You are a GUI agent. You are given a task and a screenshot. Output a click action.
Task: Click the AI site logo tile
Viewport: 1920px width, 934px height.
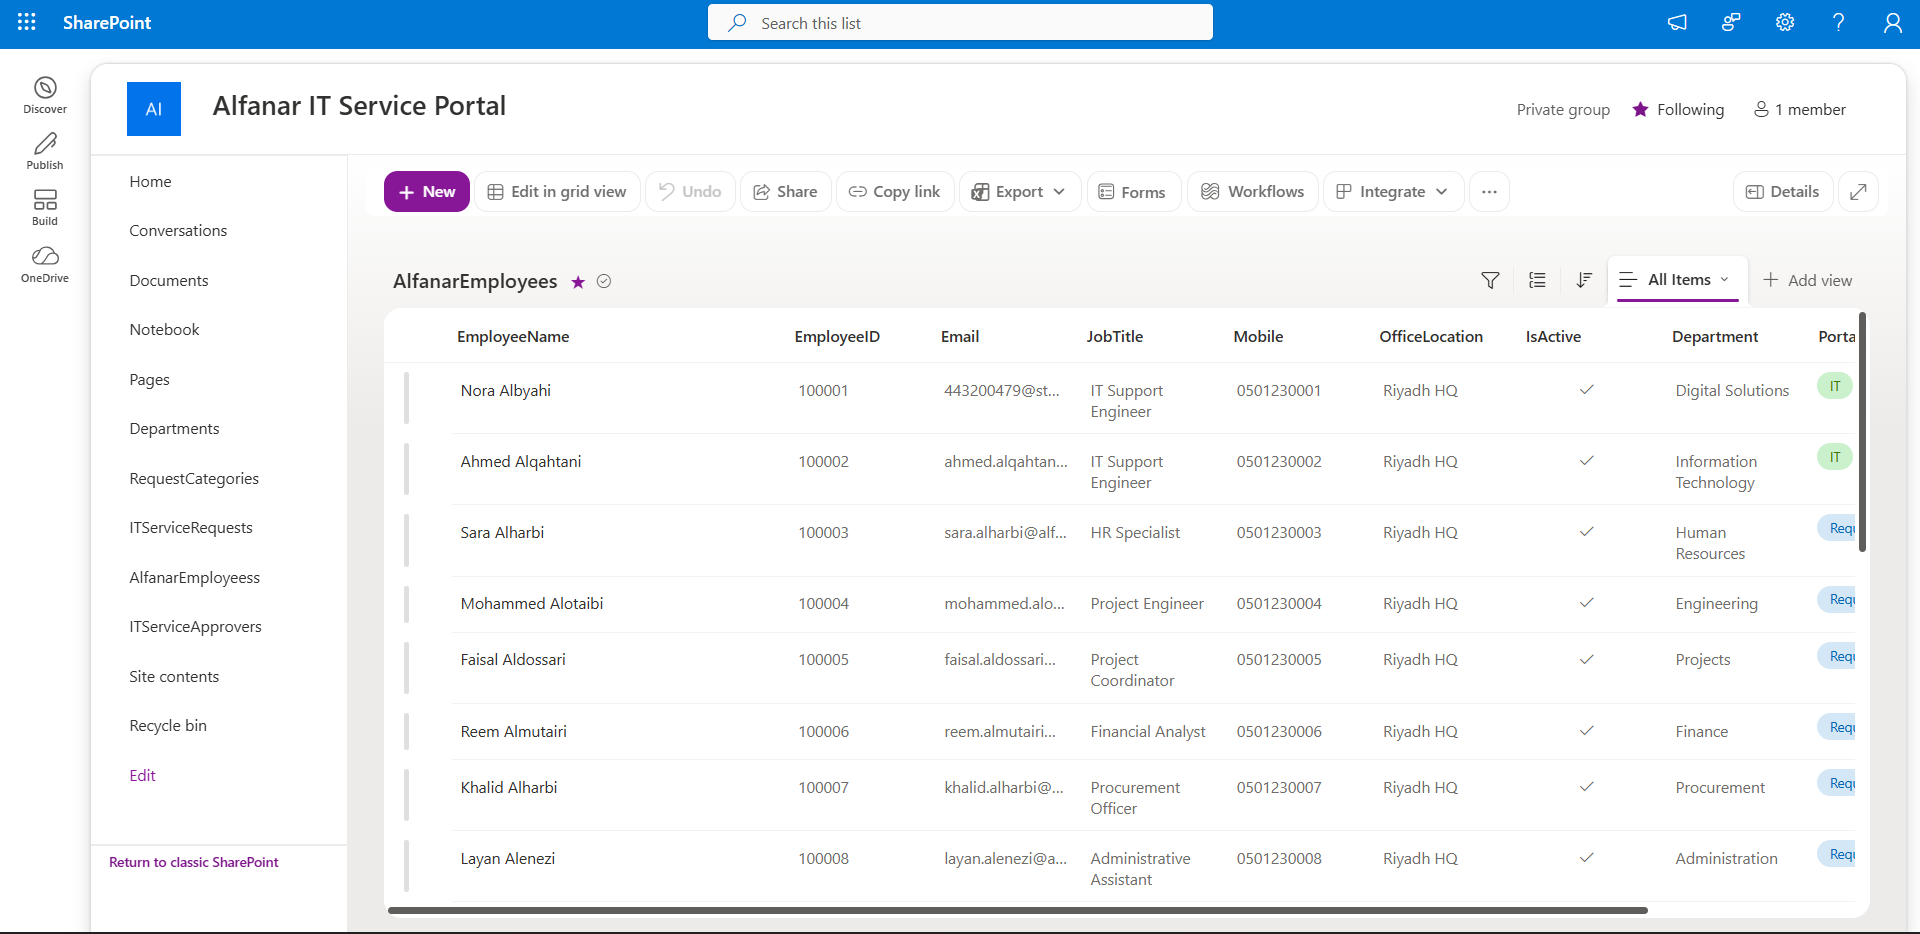[x=154, y=109]
